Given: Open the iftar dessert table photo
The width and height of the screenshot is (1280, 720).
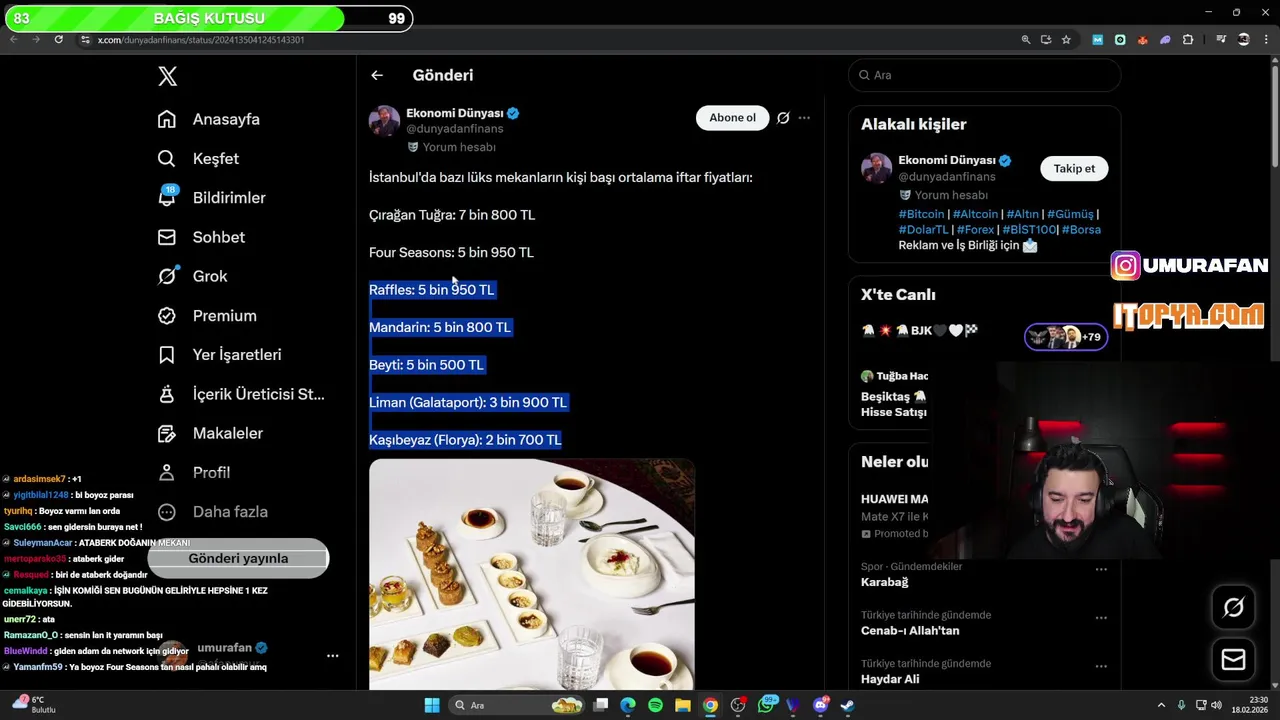Looking at the screenshot, I should (x=532, y=574).
